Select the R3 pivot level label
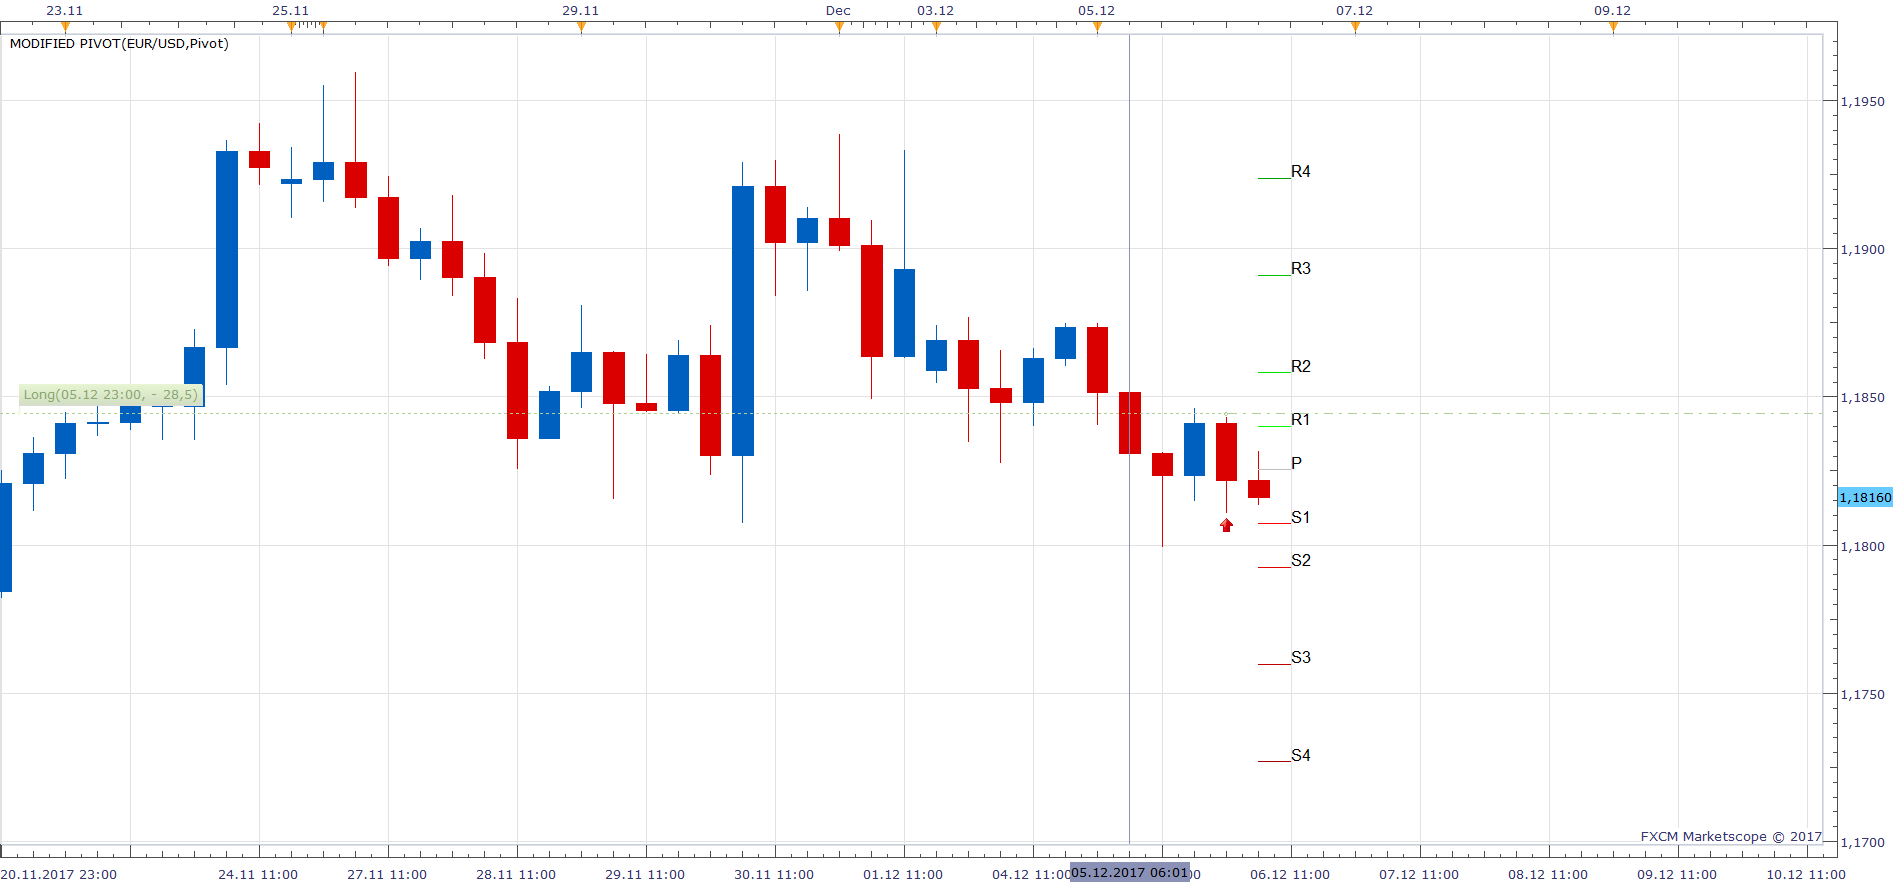 coord(1300,269)
